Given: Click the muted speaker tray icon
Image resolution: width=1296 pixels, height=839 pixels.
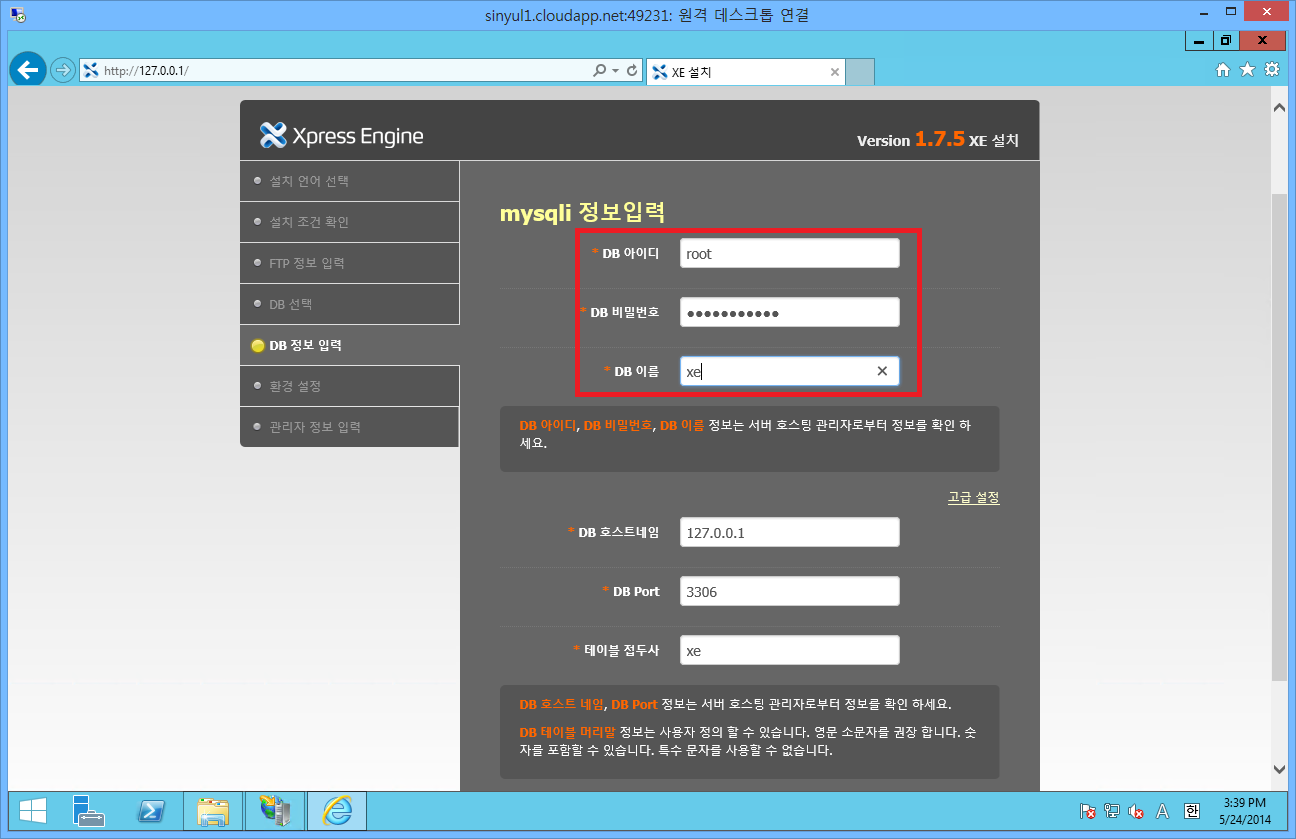Looking at the screenshot, I should point(1136,811).
